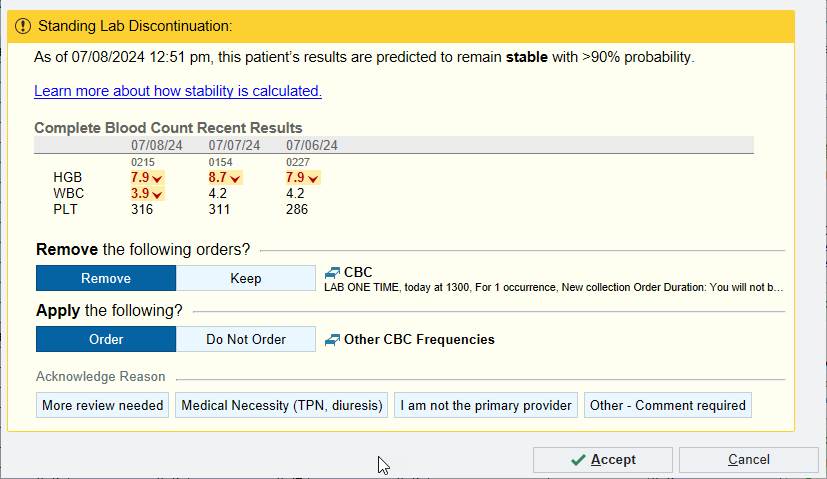Select I am not the primary provider
This screenshot has width=827, height=479.
coord(486,405)
